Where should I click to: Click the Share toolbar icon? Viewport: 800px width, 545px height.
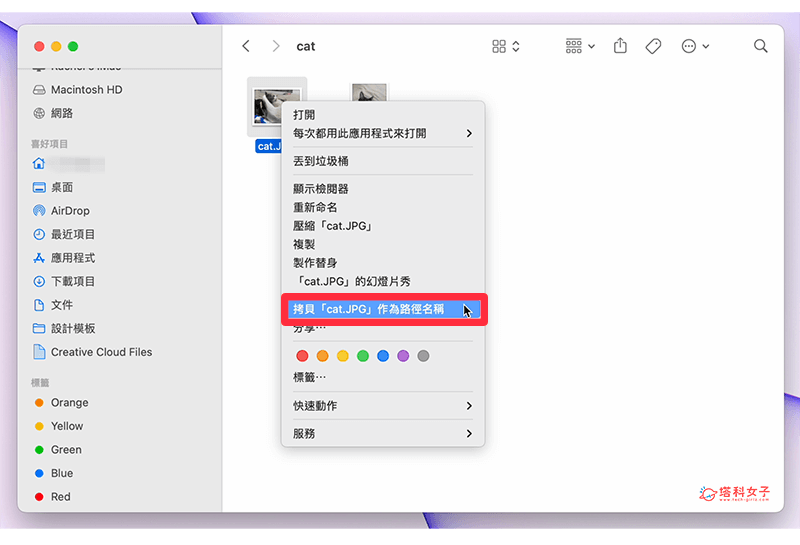[620, 46]
